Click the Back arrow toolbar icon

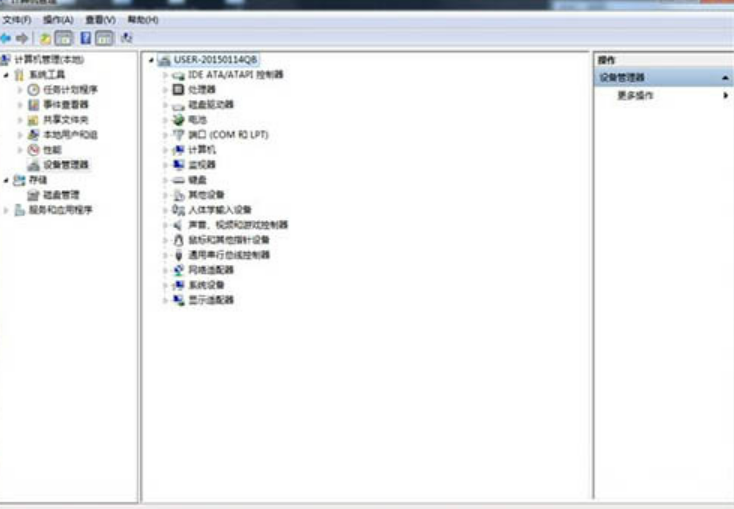pyautogui.click(x=6, y=38)
